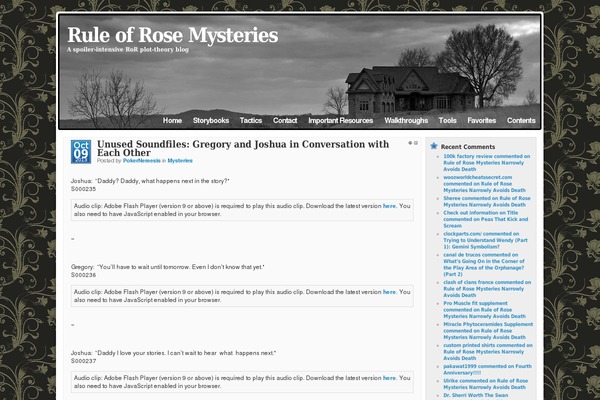The width and height of the screenshot is (600, 400).
Task: Click the S000236 file label
Action: [x=83, y=275]
